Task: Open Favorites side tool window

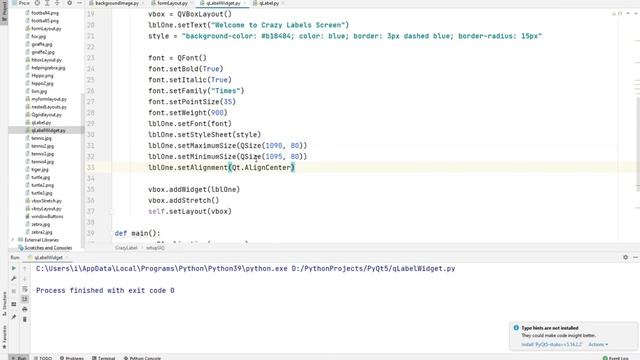Action: (4, 336)
